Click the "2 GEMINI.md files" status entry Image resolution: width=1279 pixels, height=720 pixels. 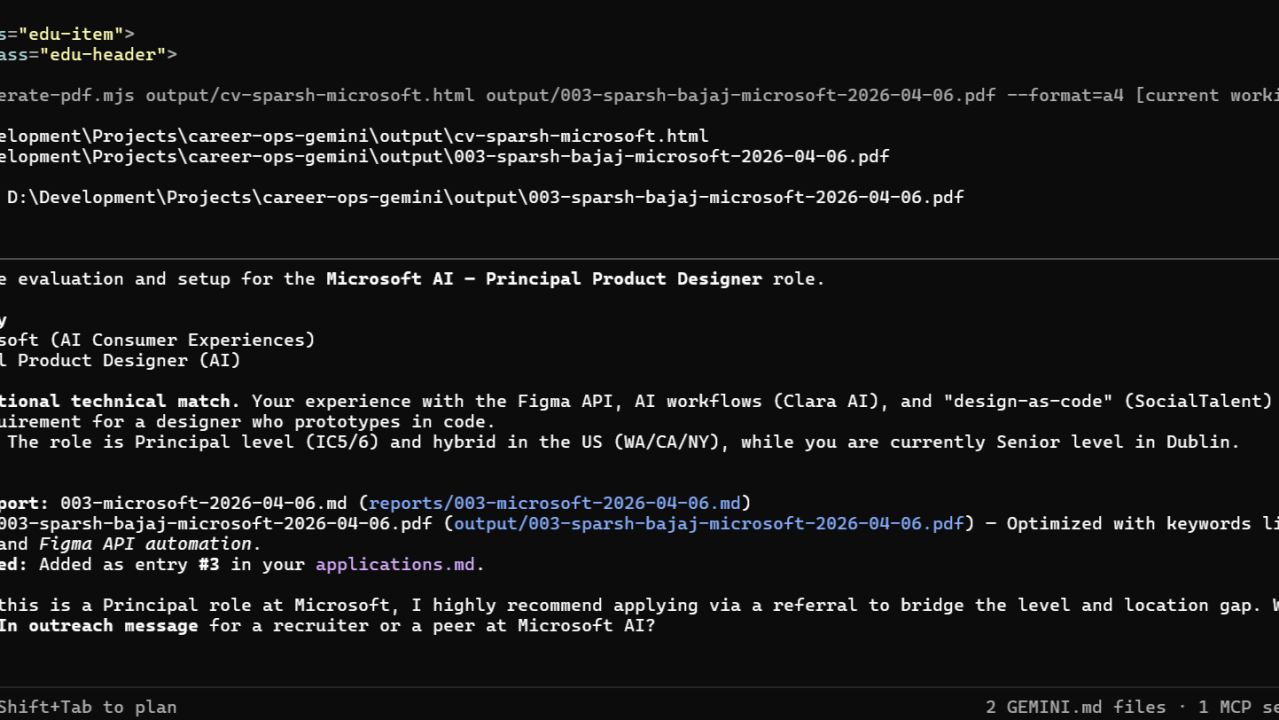click(1075, 707)
